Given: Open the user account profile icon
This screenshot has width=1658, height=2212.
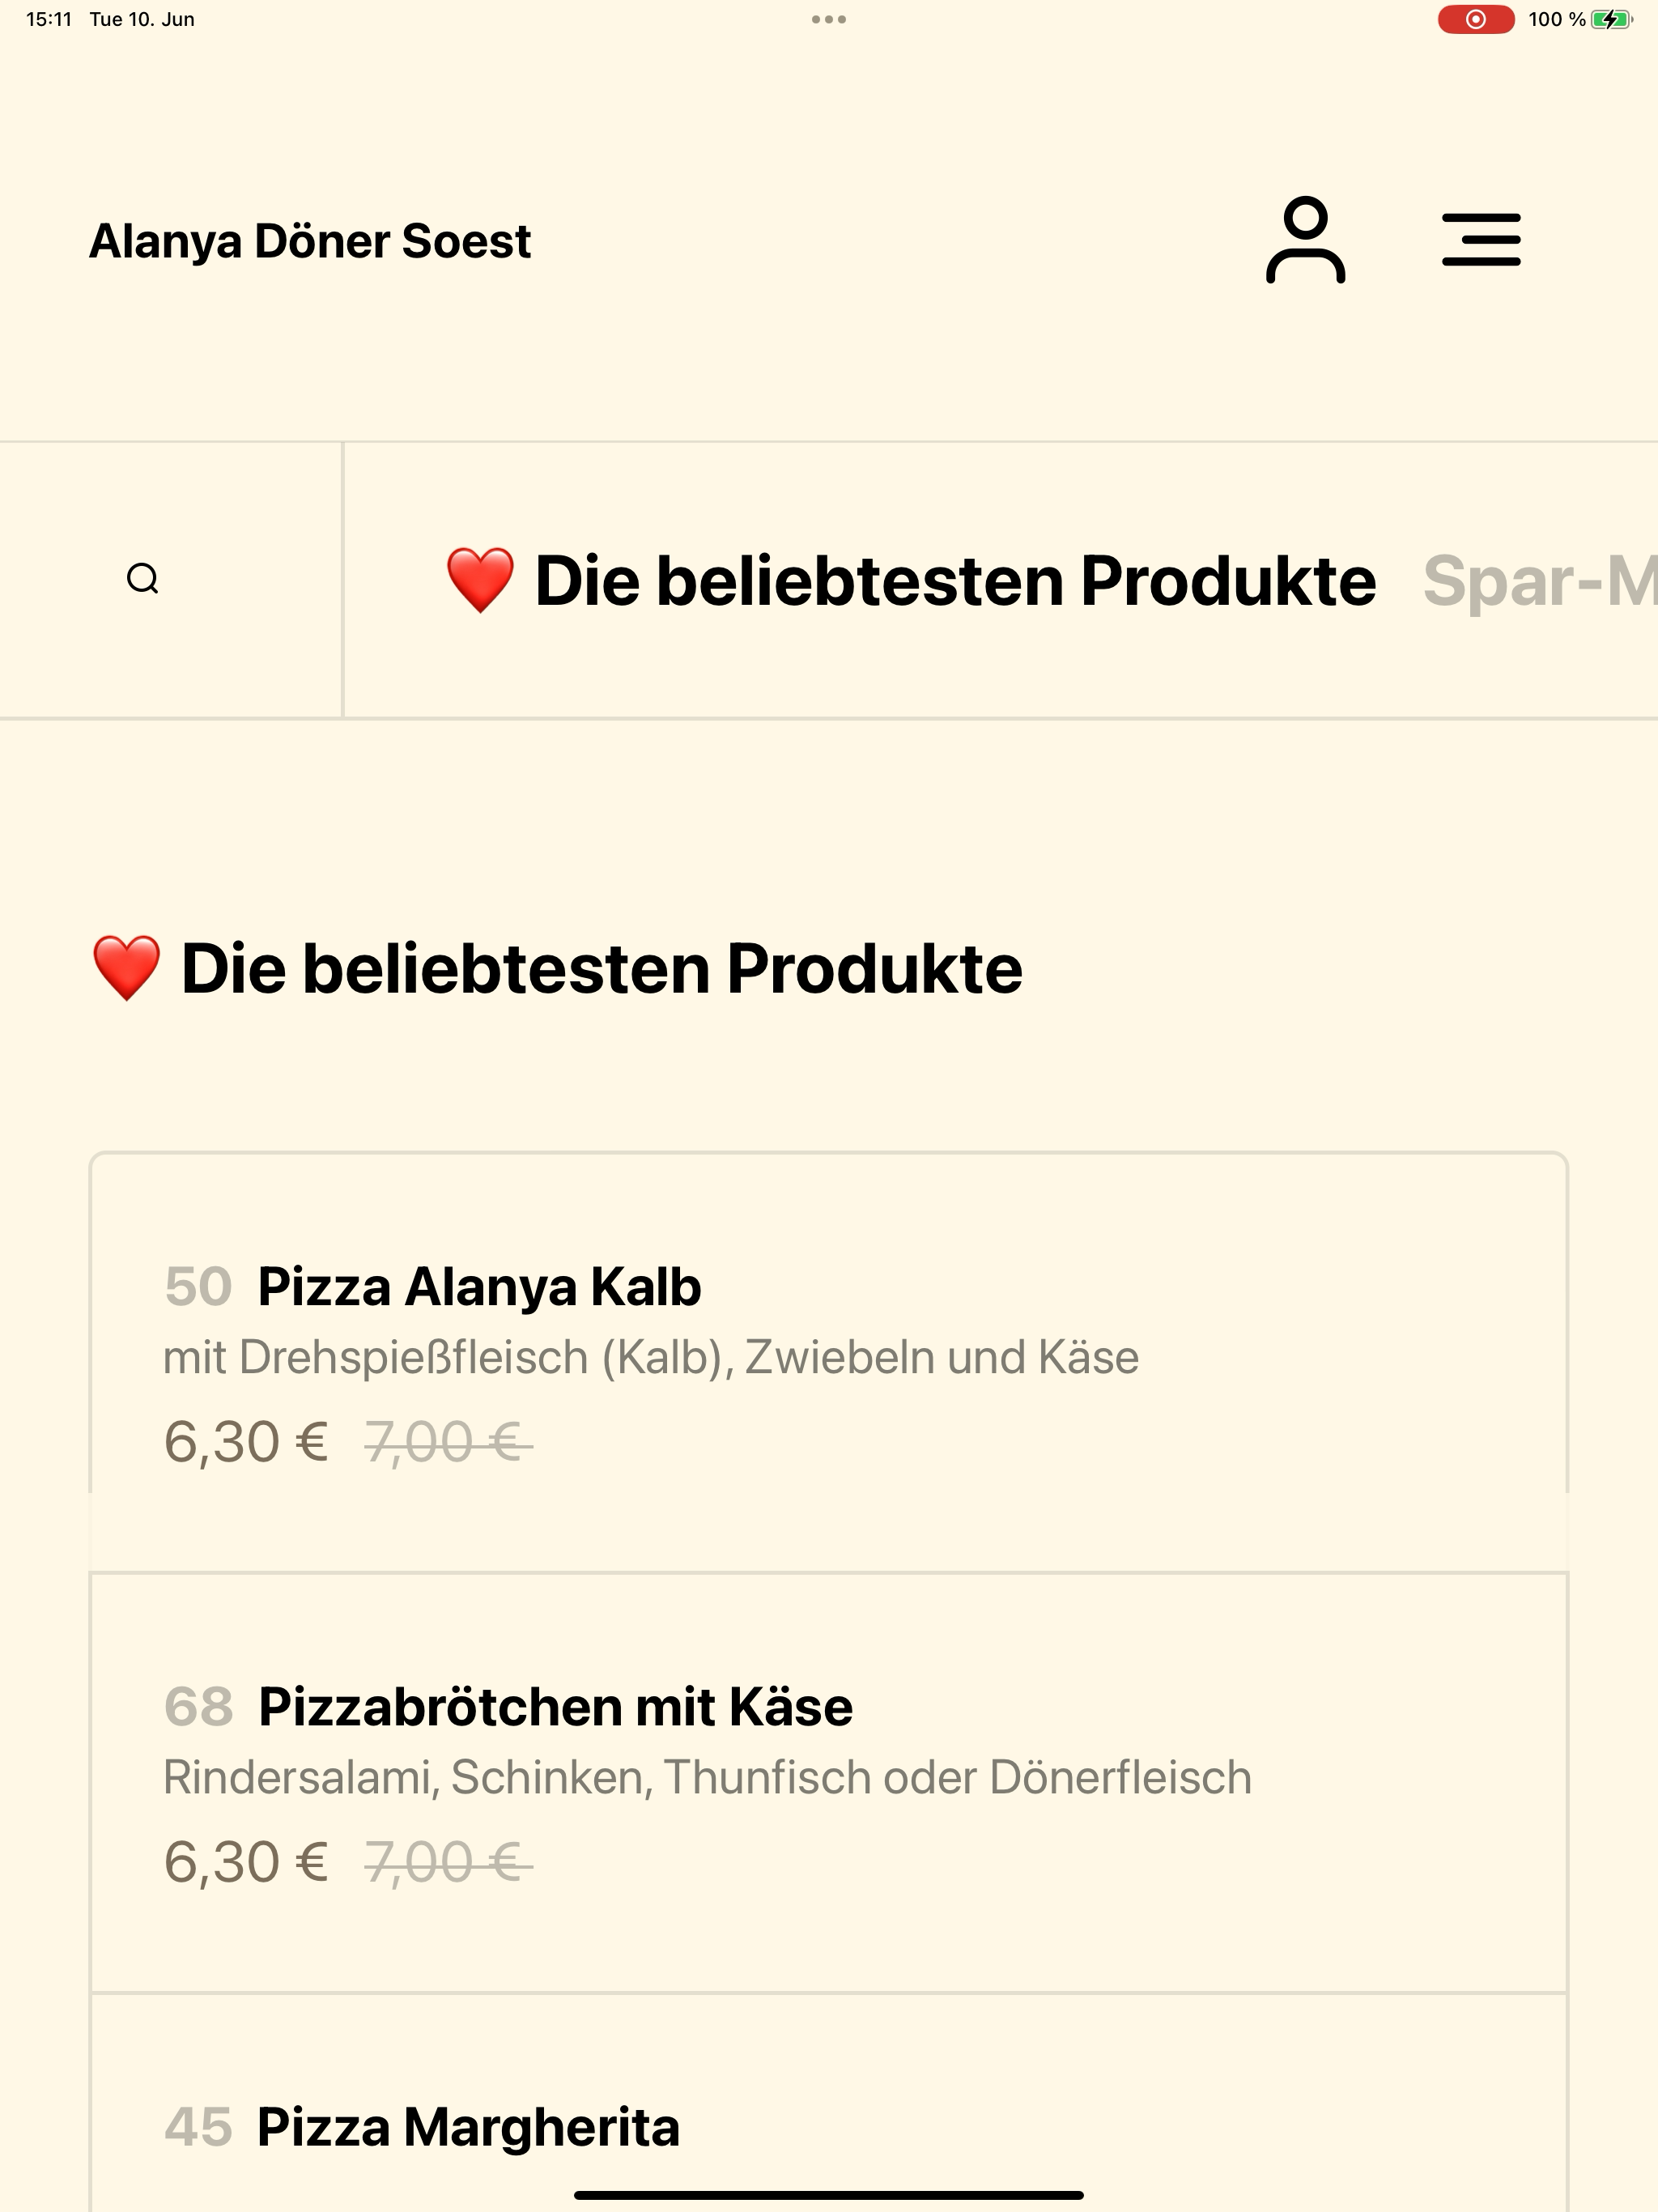Looking at the screenshot, I should (x=1305, y=240).
